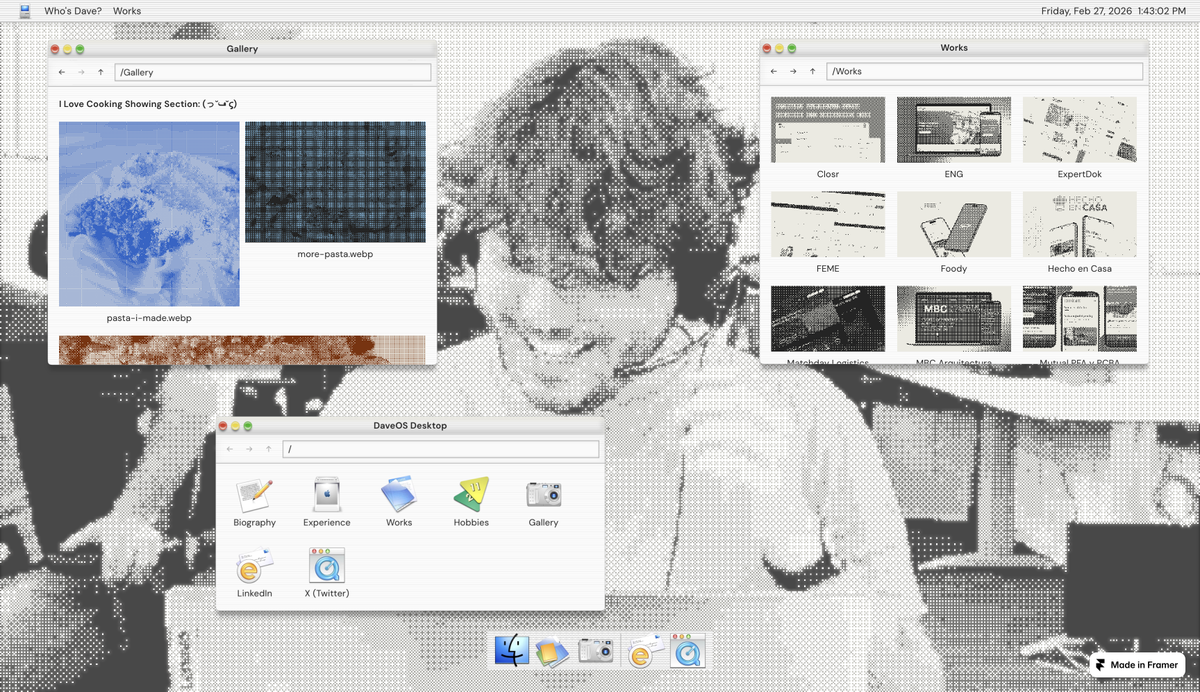Open the Hobbies icon in DaveOS Desktop
1200x692 pixels.
(x=471, y=495)
